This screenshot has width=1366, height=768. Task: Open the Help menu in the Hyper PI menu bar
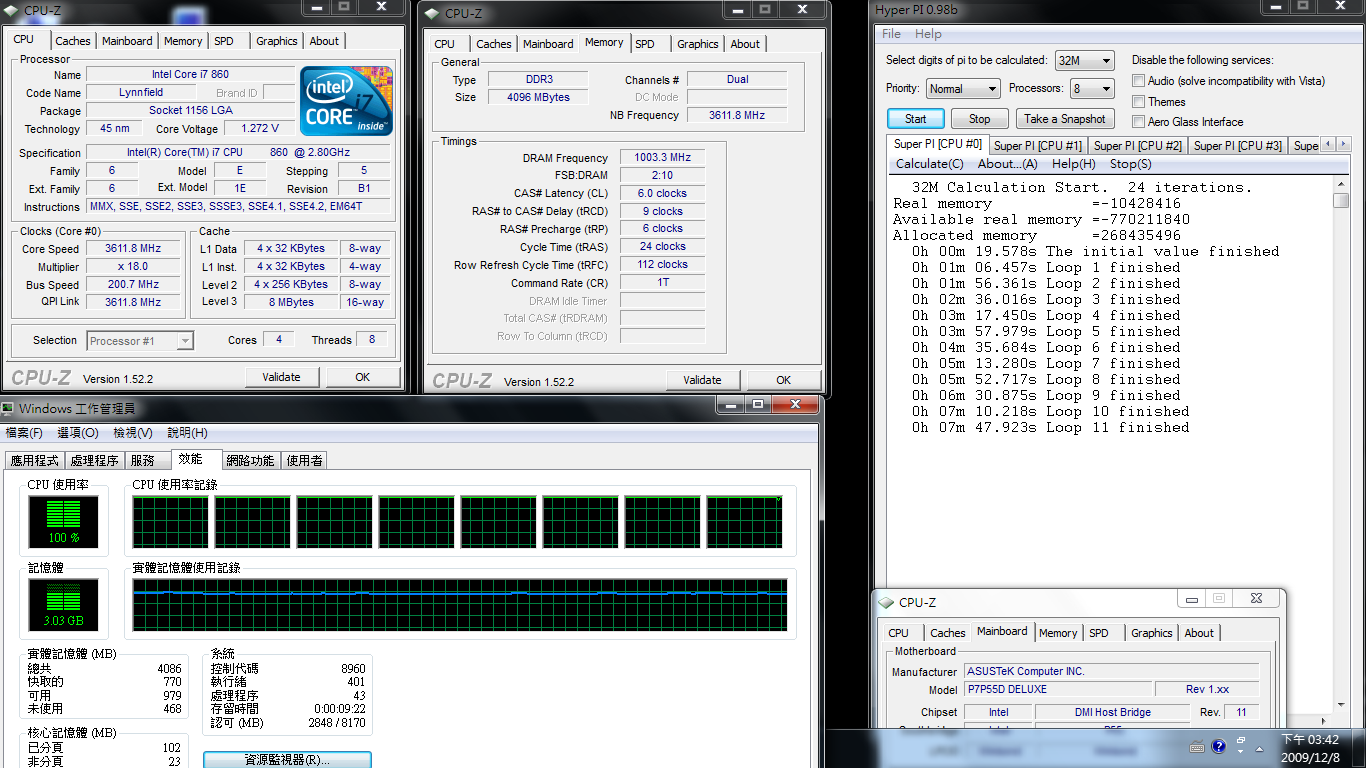pyautogui.click(x=928, y=34)
